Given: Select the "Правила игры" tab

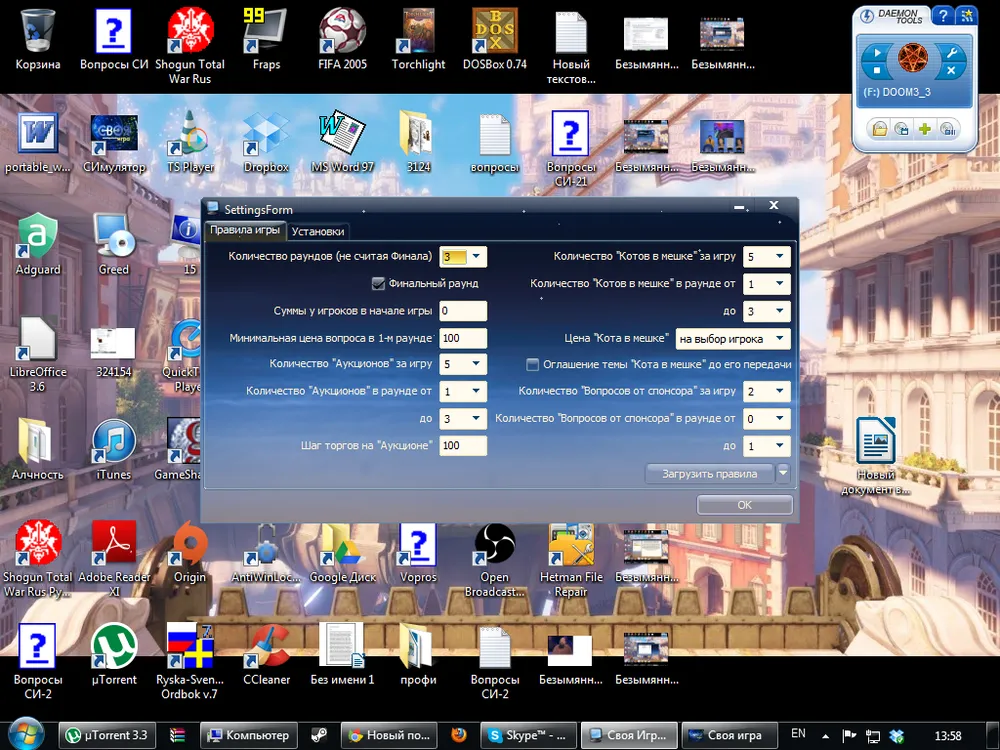Looking at the screenshot, I should (x=245, y=230).
